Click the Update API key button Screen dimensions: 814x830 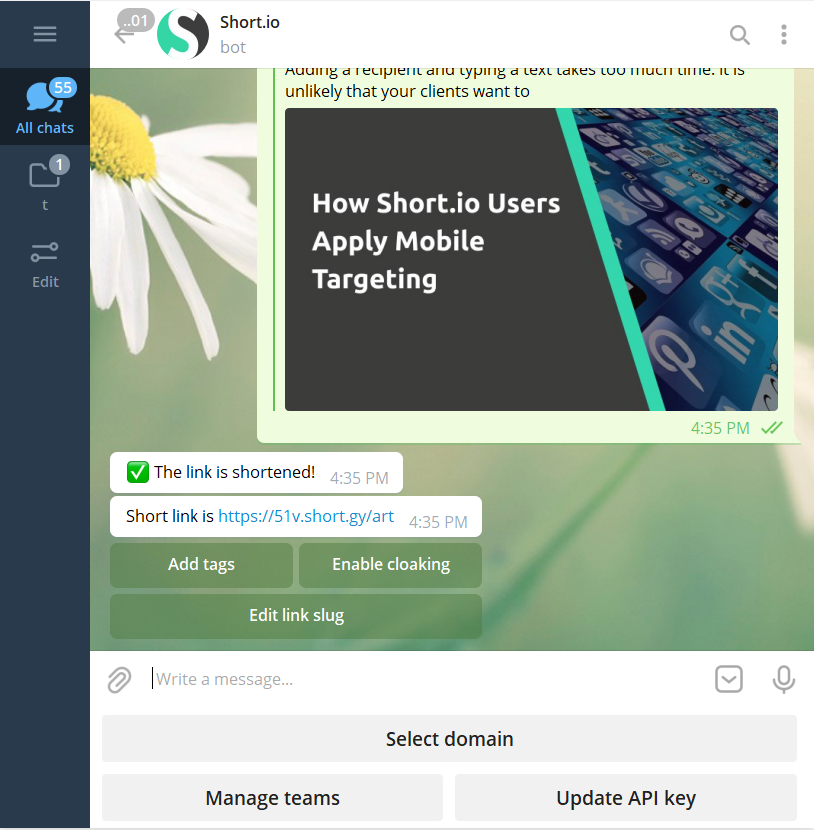coord(625,798)
